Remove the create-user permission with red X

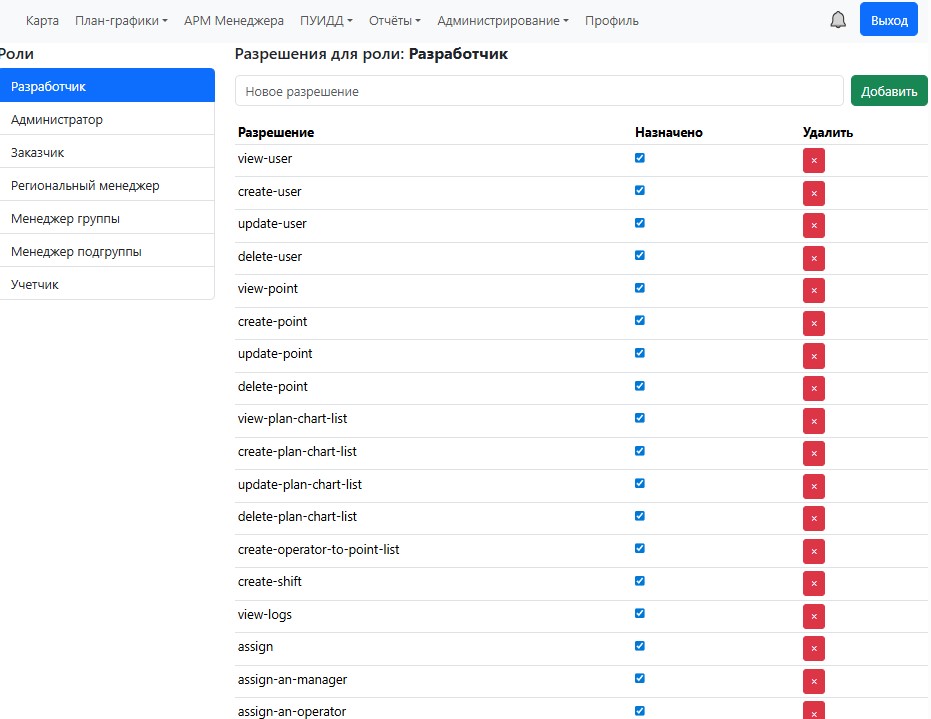[x=813, y=193]
